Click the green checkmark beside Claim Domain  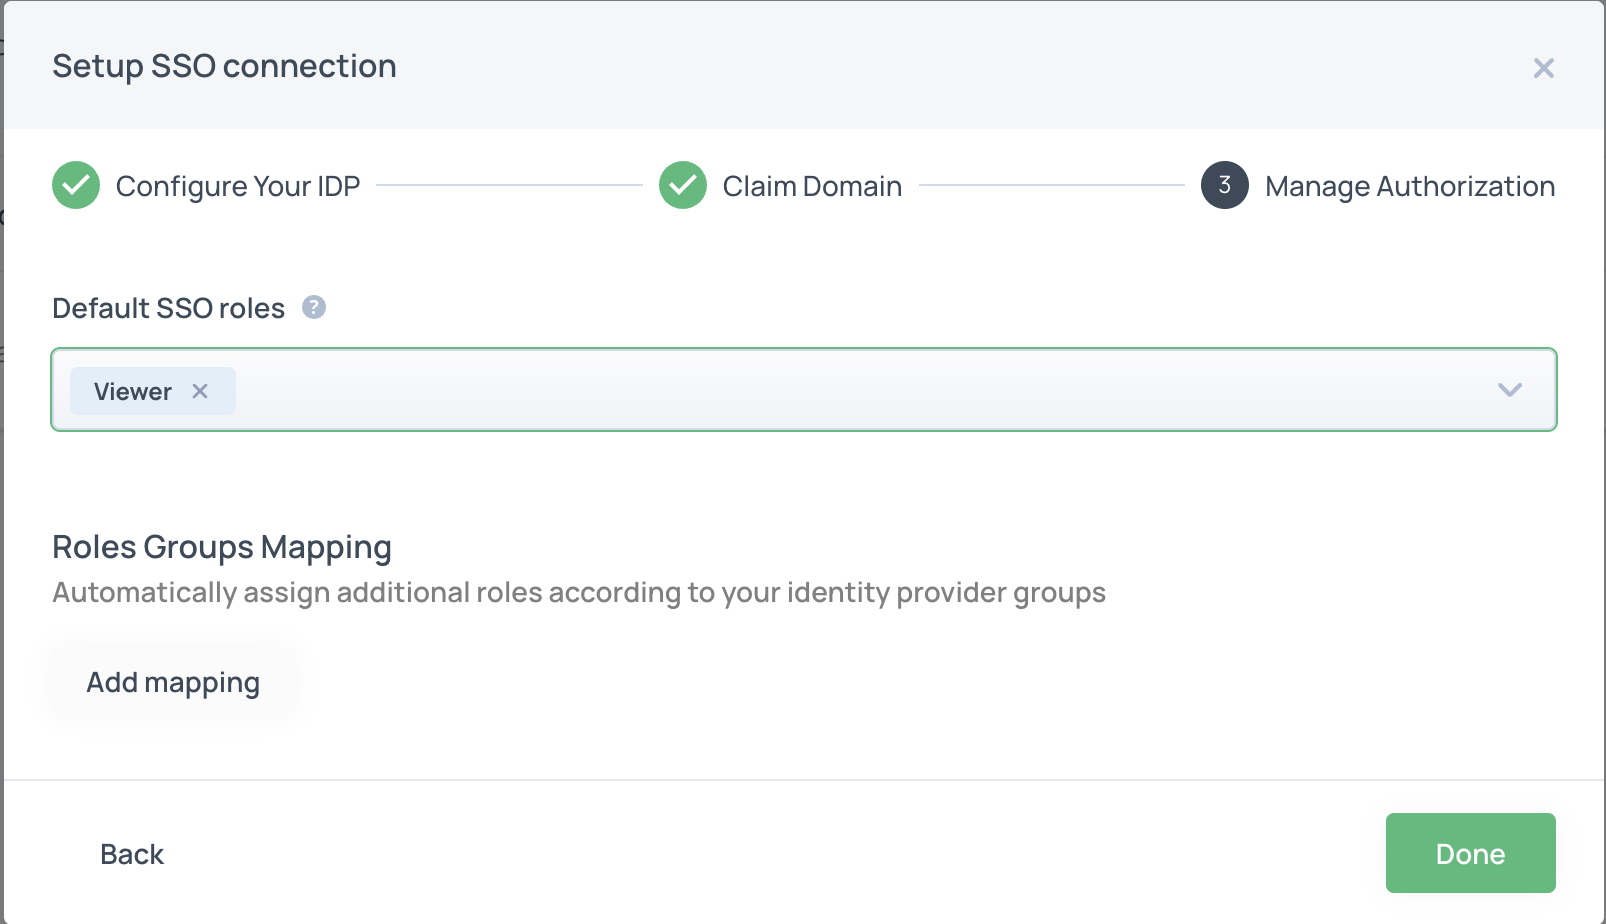click(x=683, y=185)
